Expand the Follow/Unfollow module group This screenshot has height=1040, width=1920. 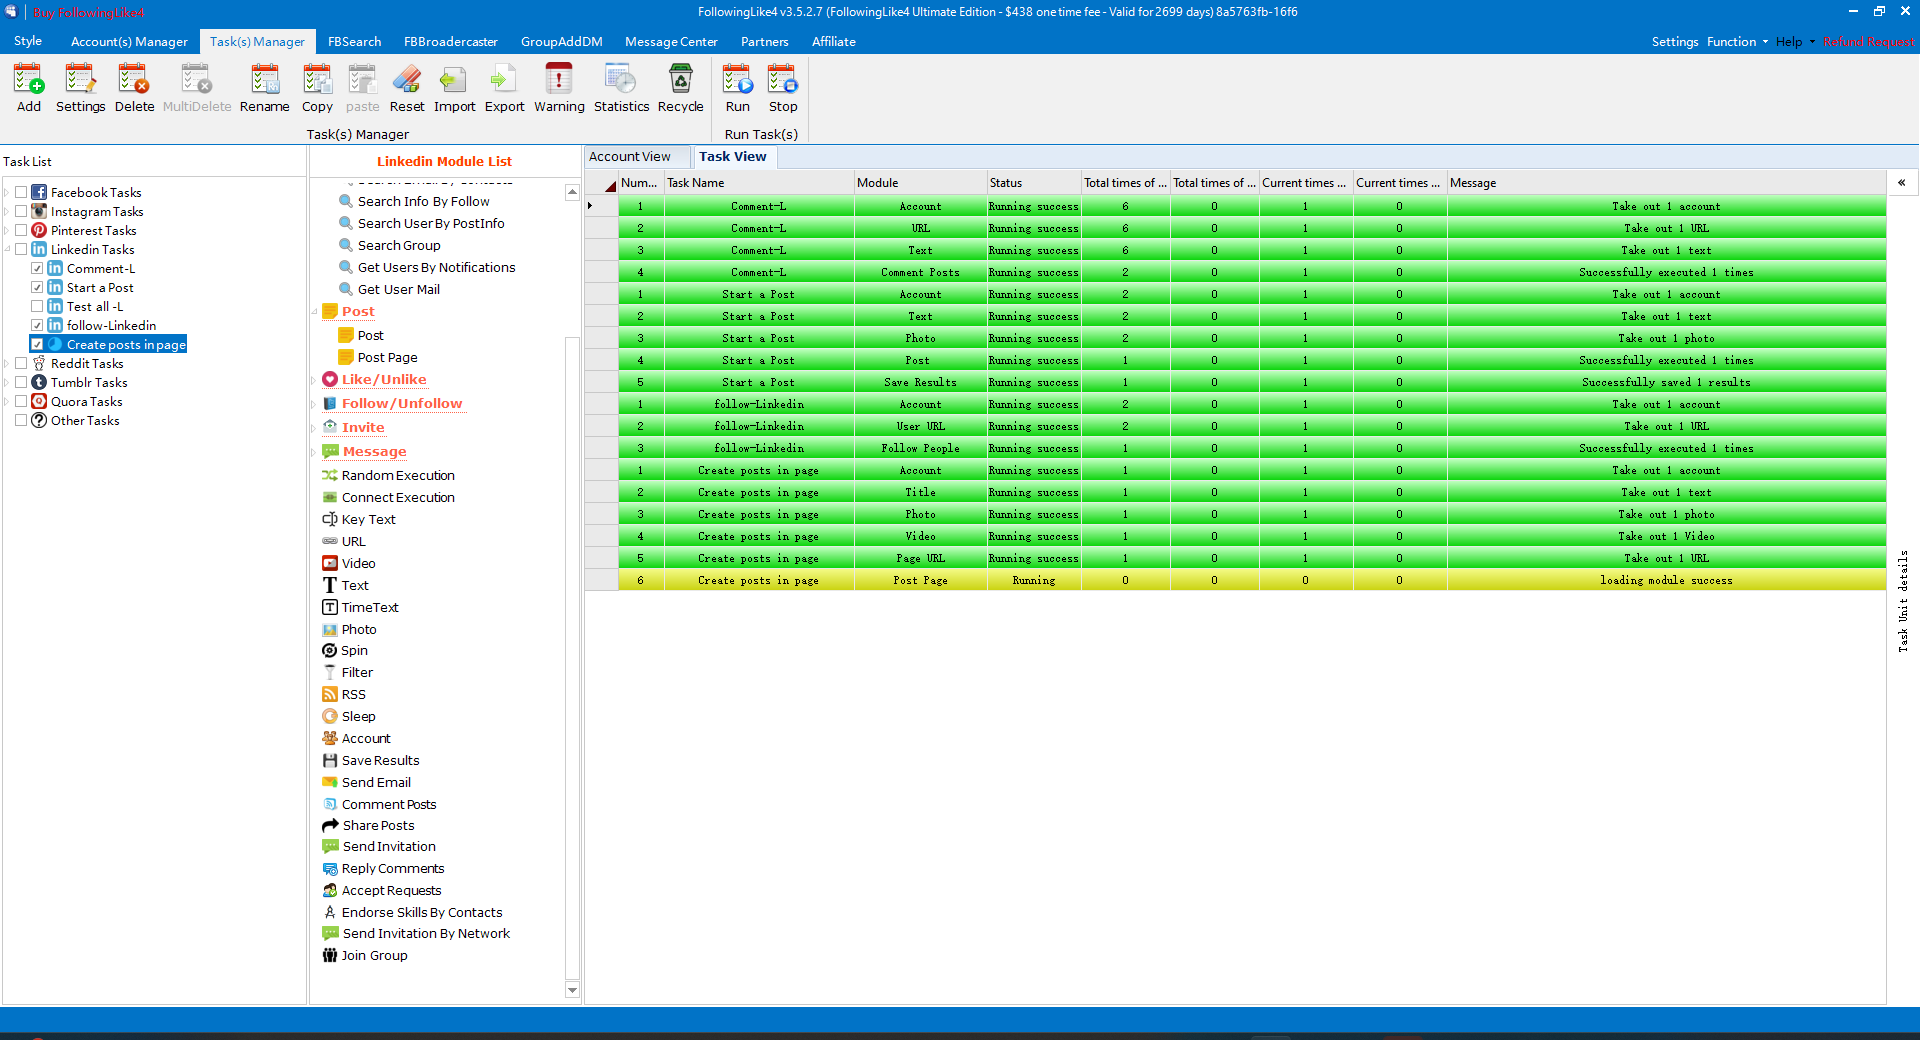pos(314,404)
